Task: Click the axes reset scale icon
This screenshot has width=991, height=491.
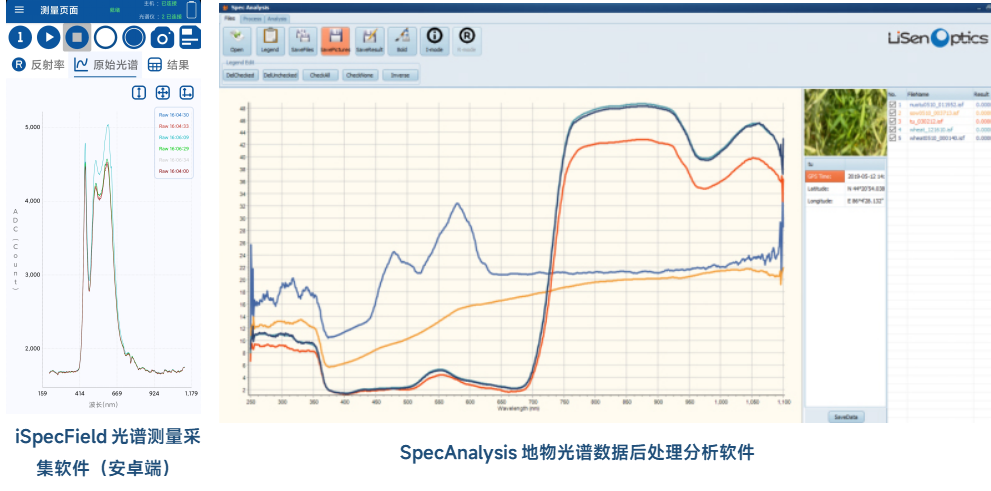Action: (186, 93)
